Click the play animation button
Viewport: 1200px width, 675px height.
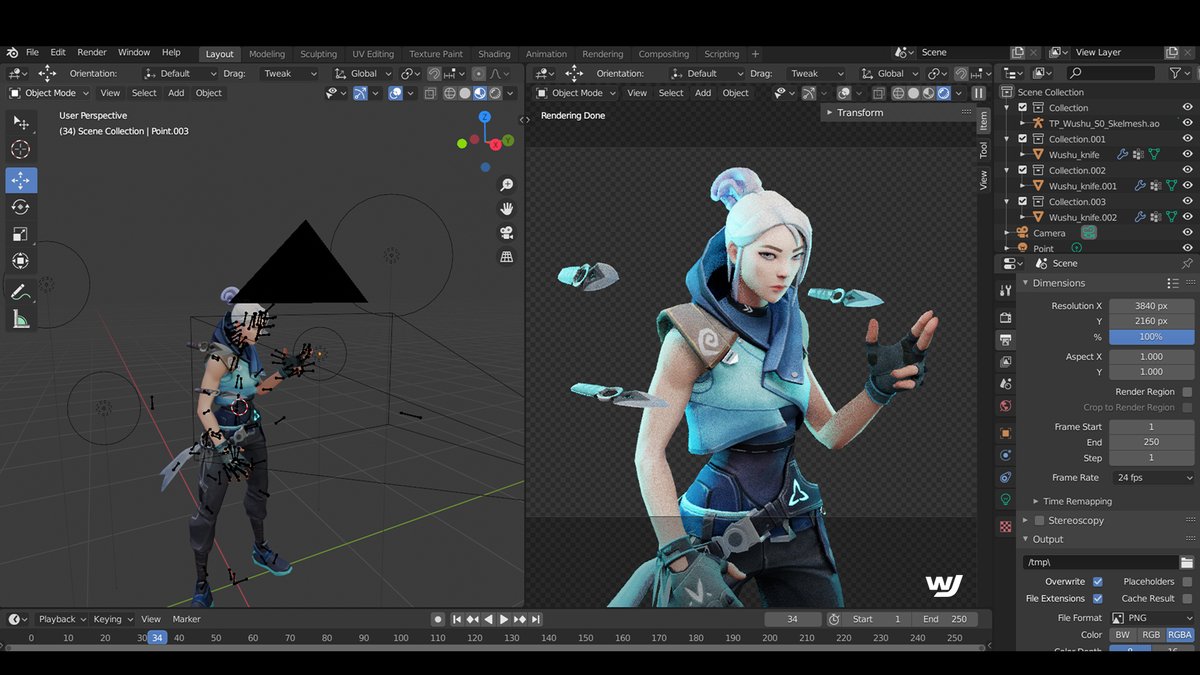504,620
